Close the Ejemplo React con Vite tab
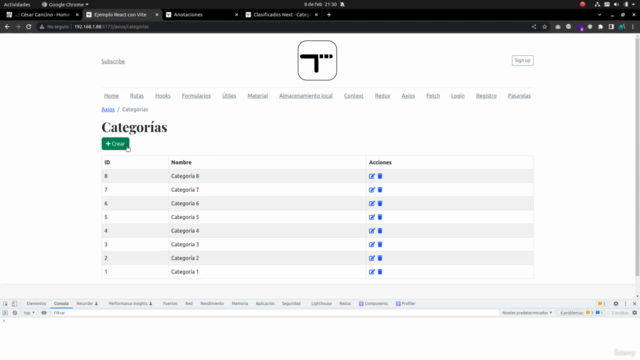 [157, 15]
